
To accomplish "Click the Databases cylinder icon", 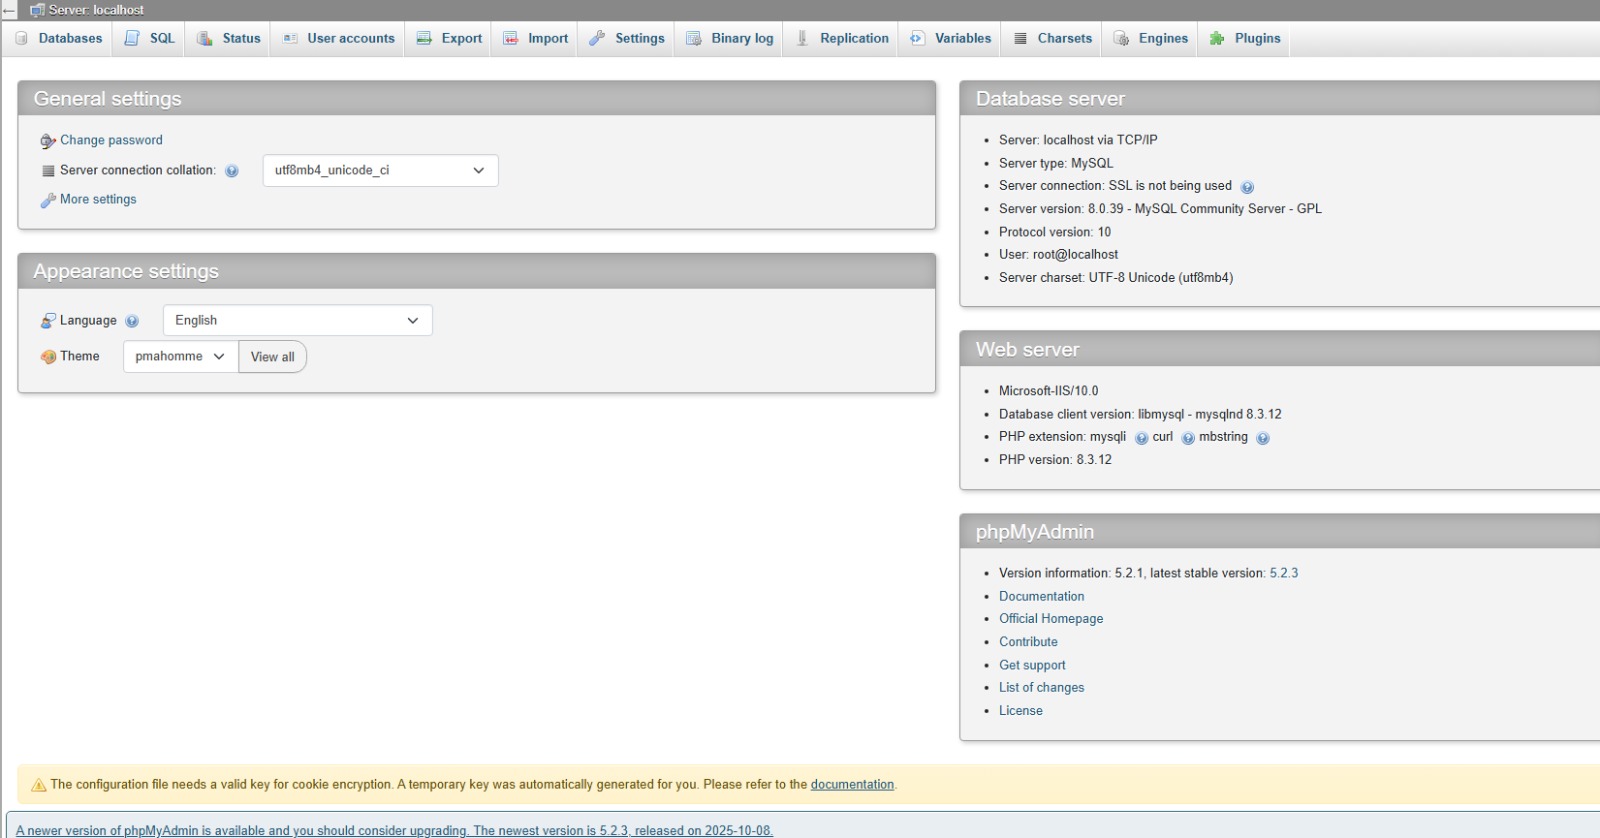I will click(22, 38).
